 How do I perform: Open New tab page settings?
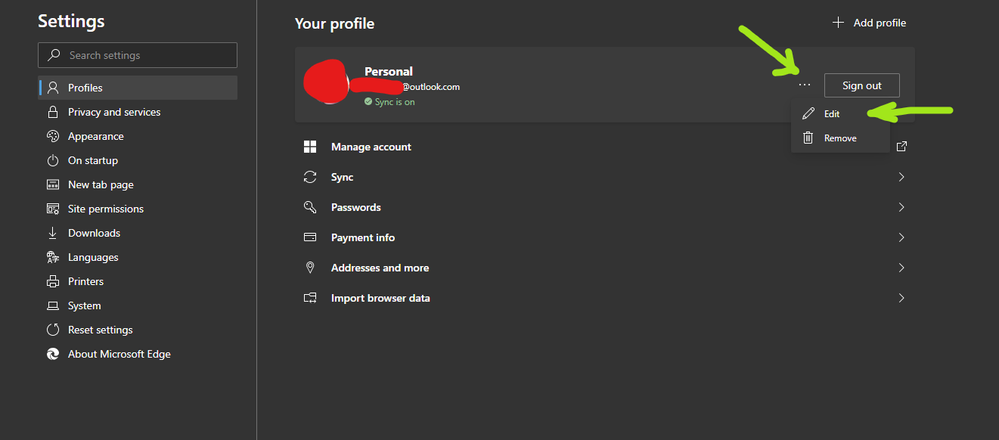point(138,185)
